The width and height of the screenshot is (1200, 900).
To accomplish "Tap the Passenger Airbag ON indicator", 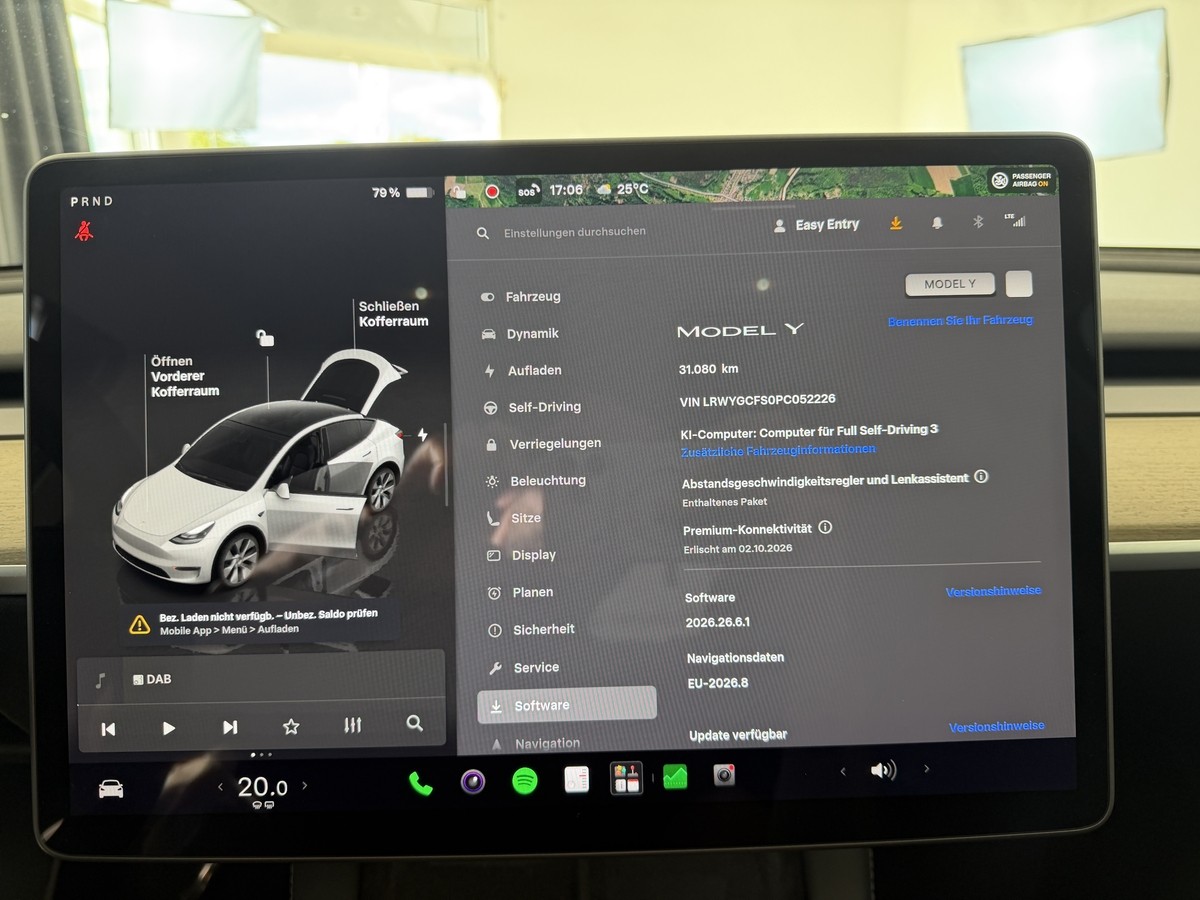I will pyautogui.click(x=1022, y=181).
